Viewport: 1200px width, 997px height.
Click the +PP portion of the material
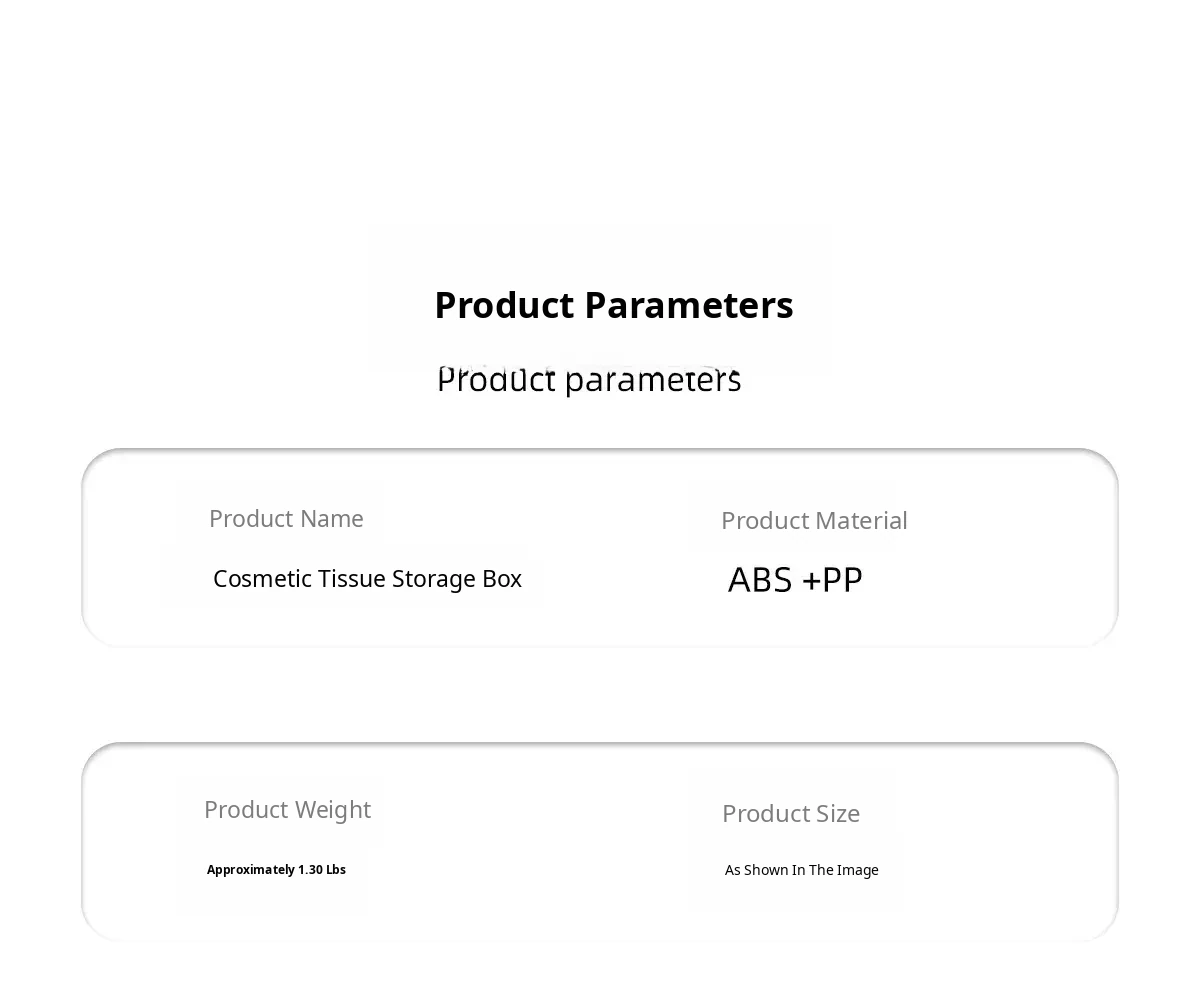point(832,580)
